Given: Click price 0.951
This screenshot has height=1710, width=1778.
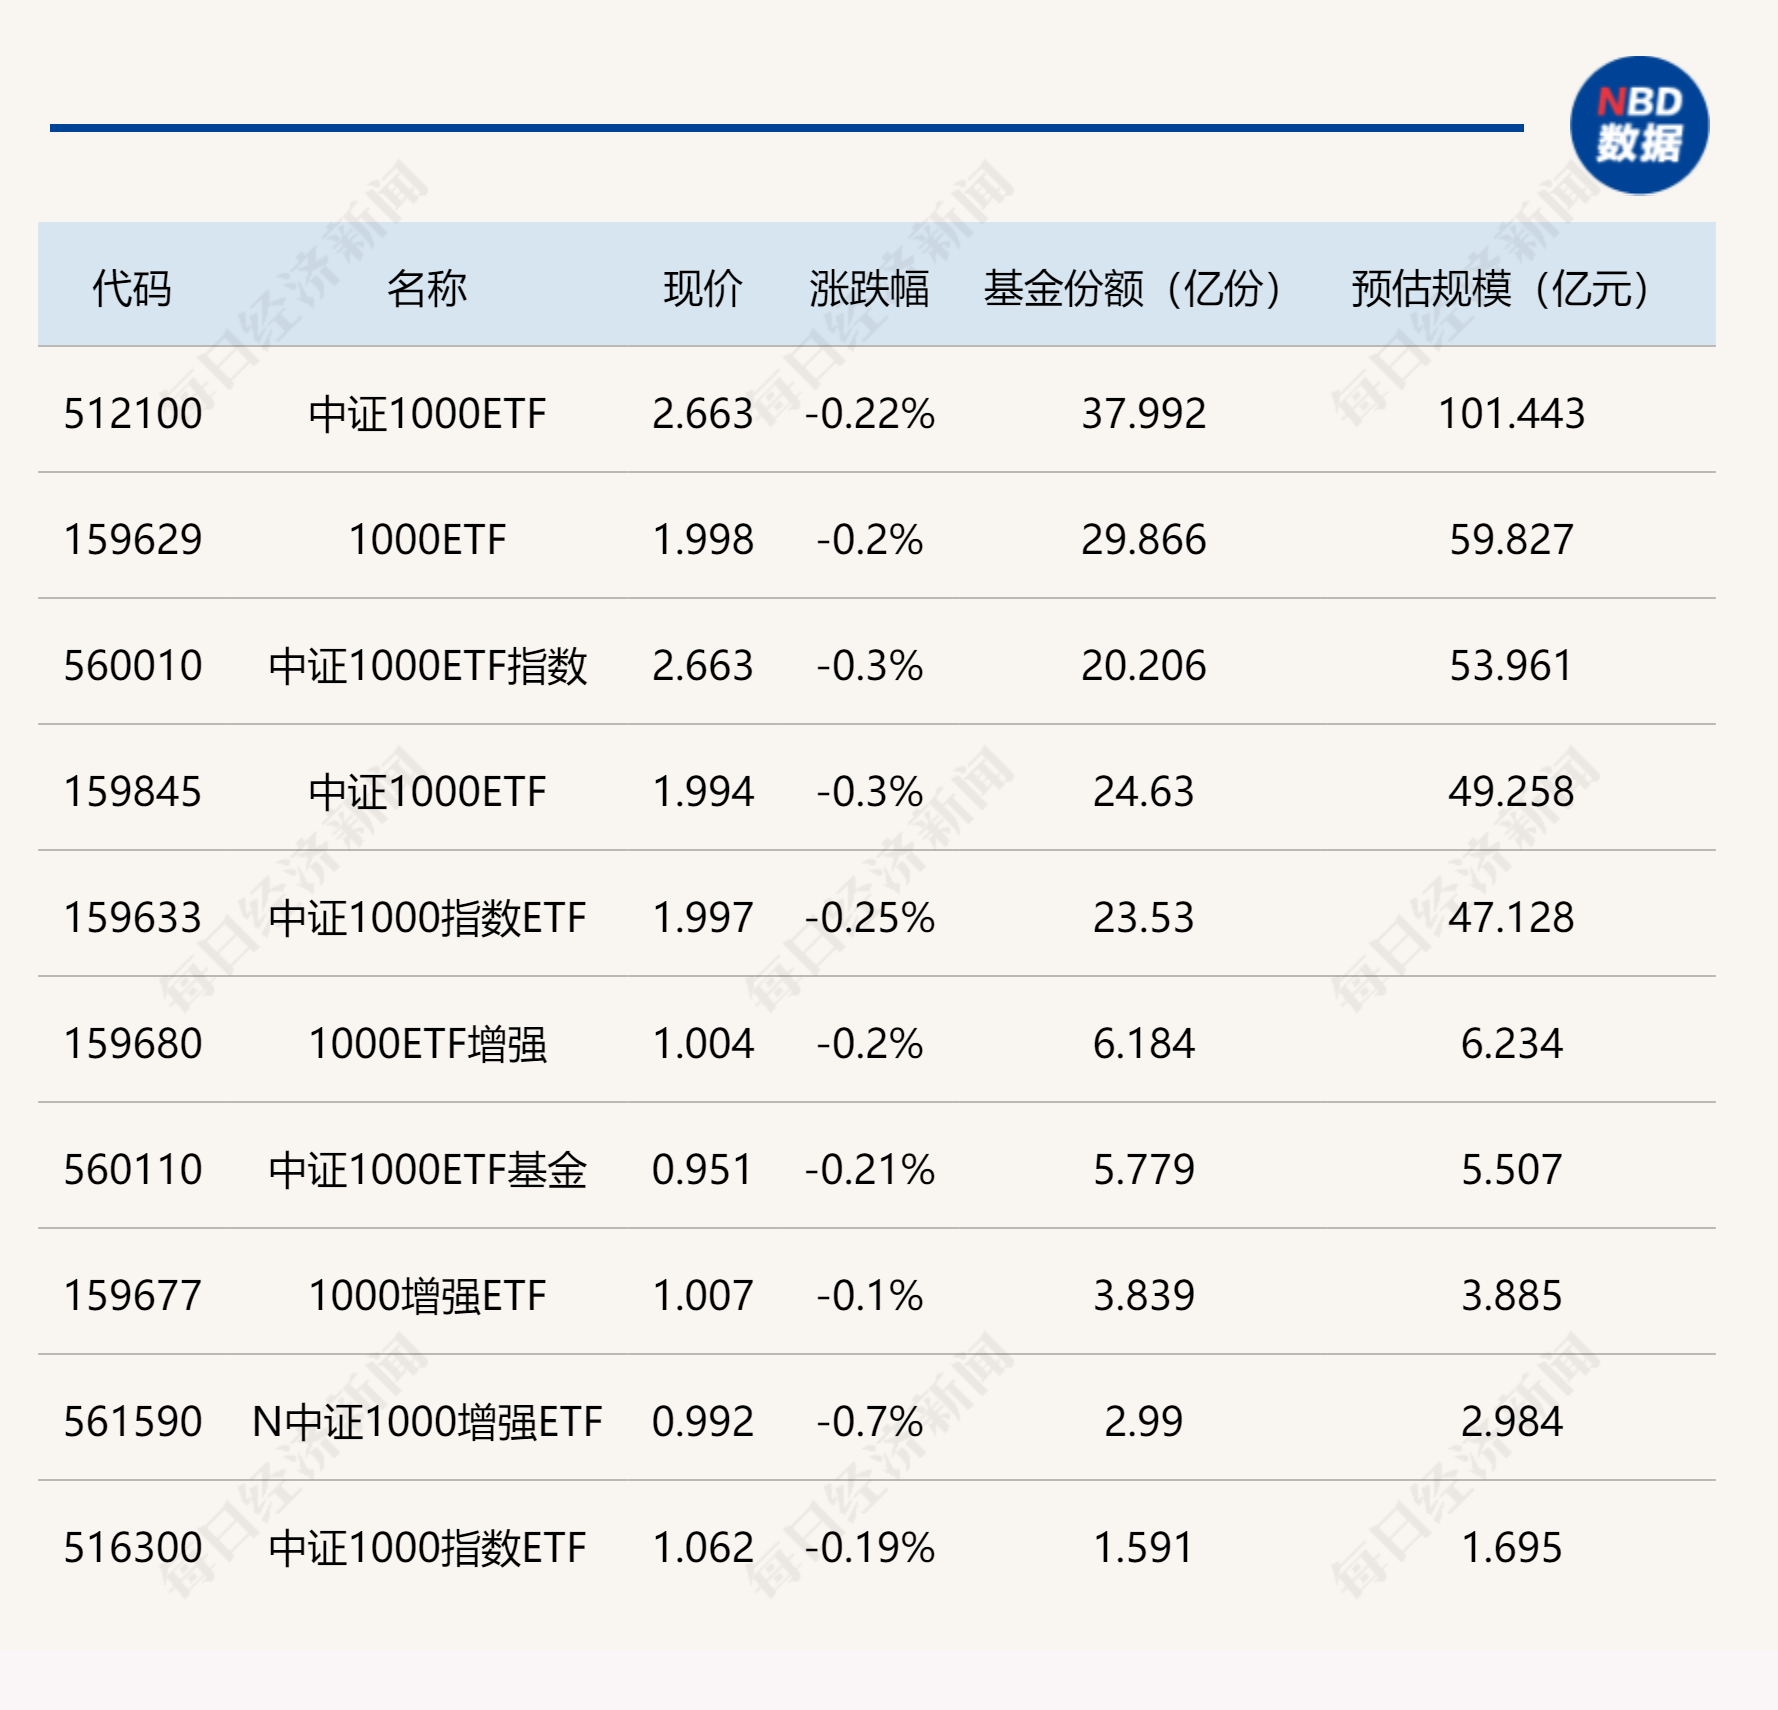Looking at the screenshot, I should pyautogui.click(x=703, y=1170).
